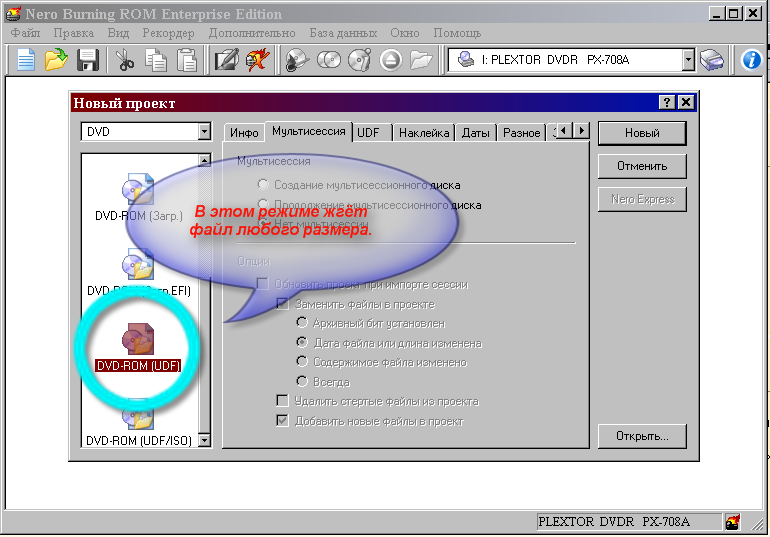The image size is (770, 537).
Task: Click the recorder drive icon beside combo box
Action: tap(712, 60)
